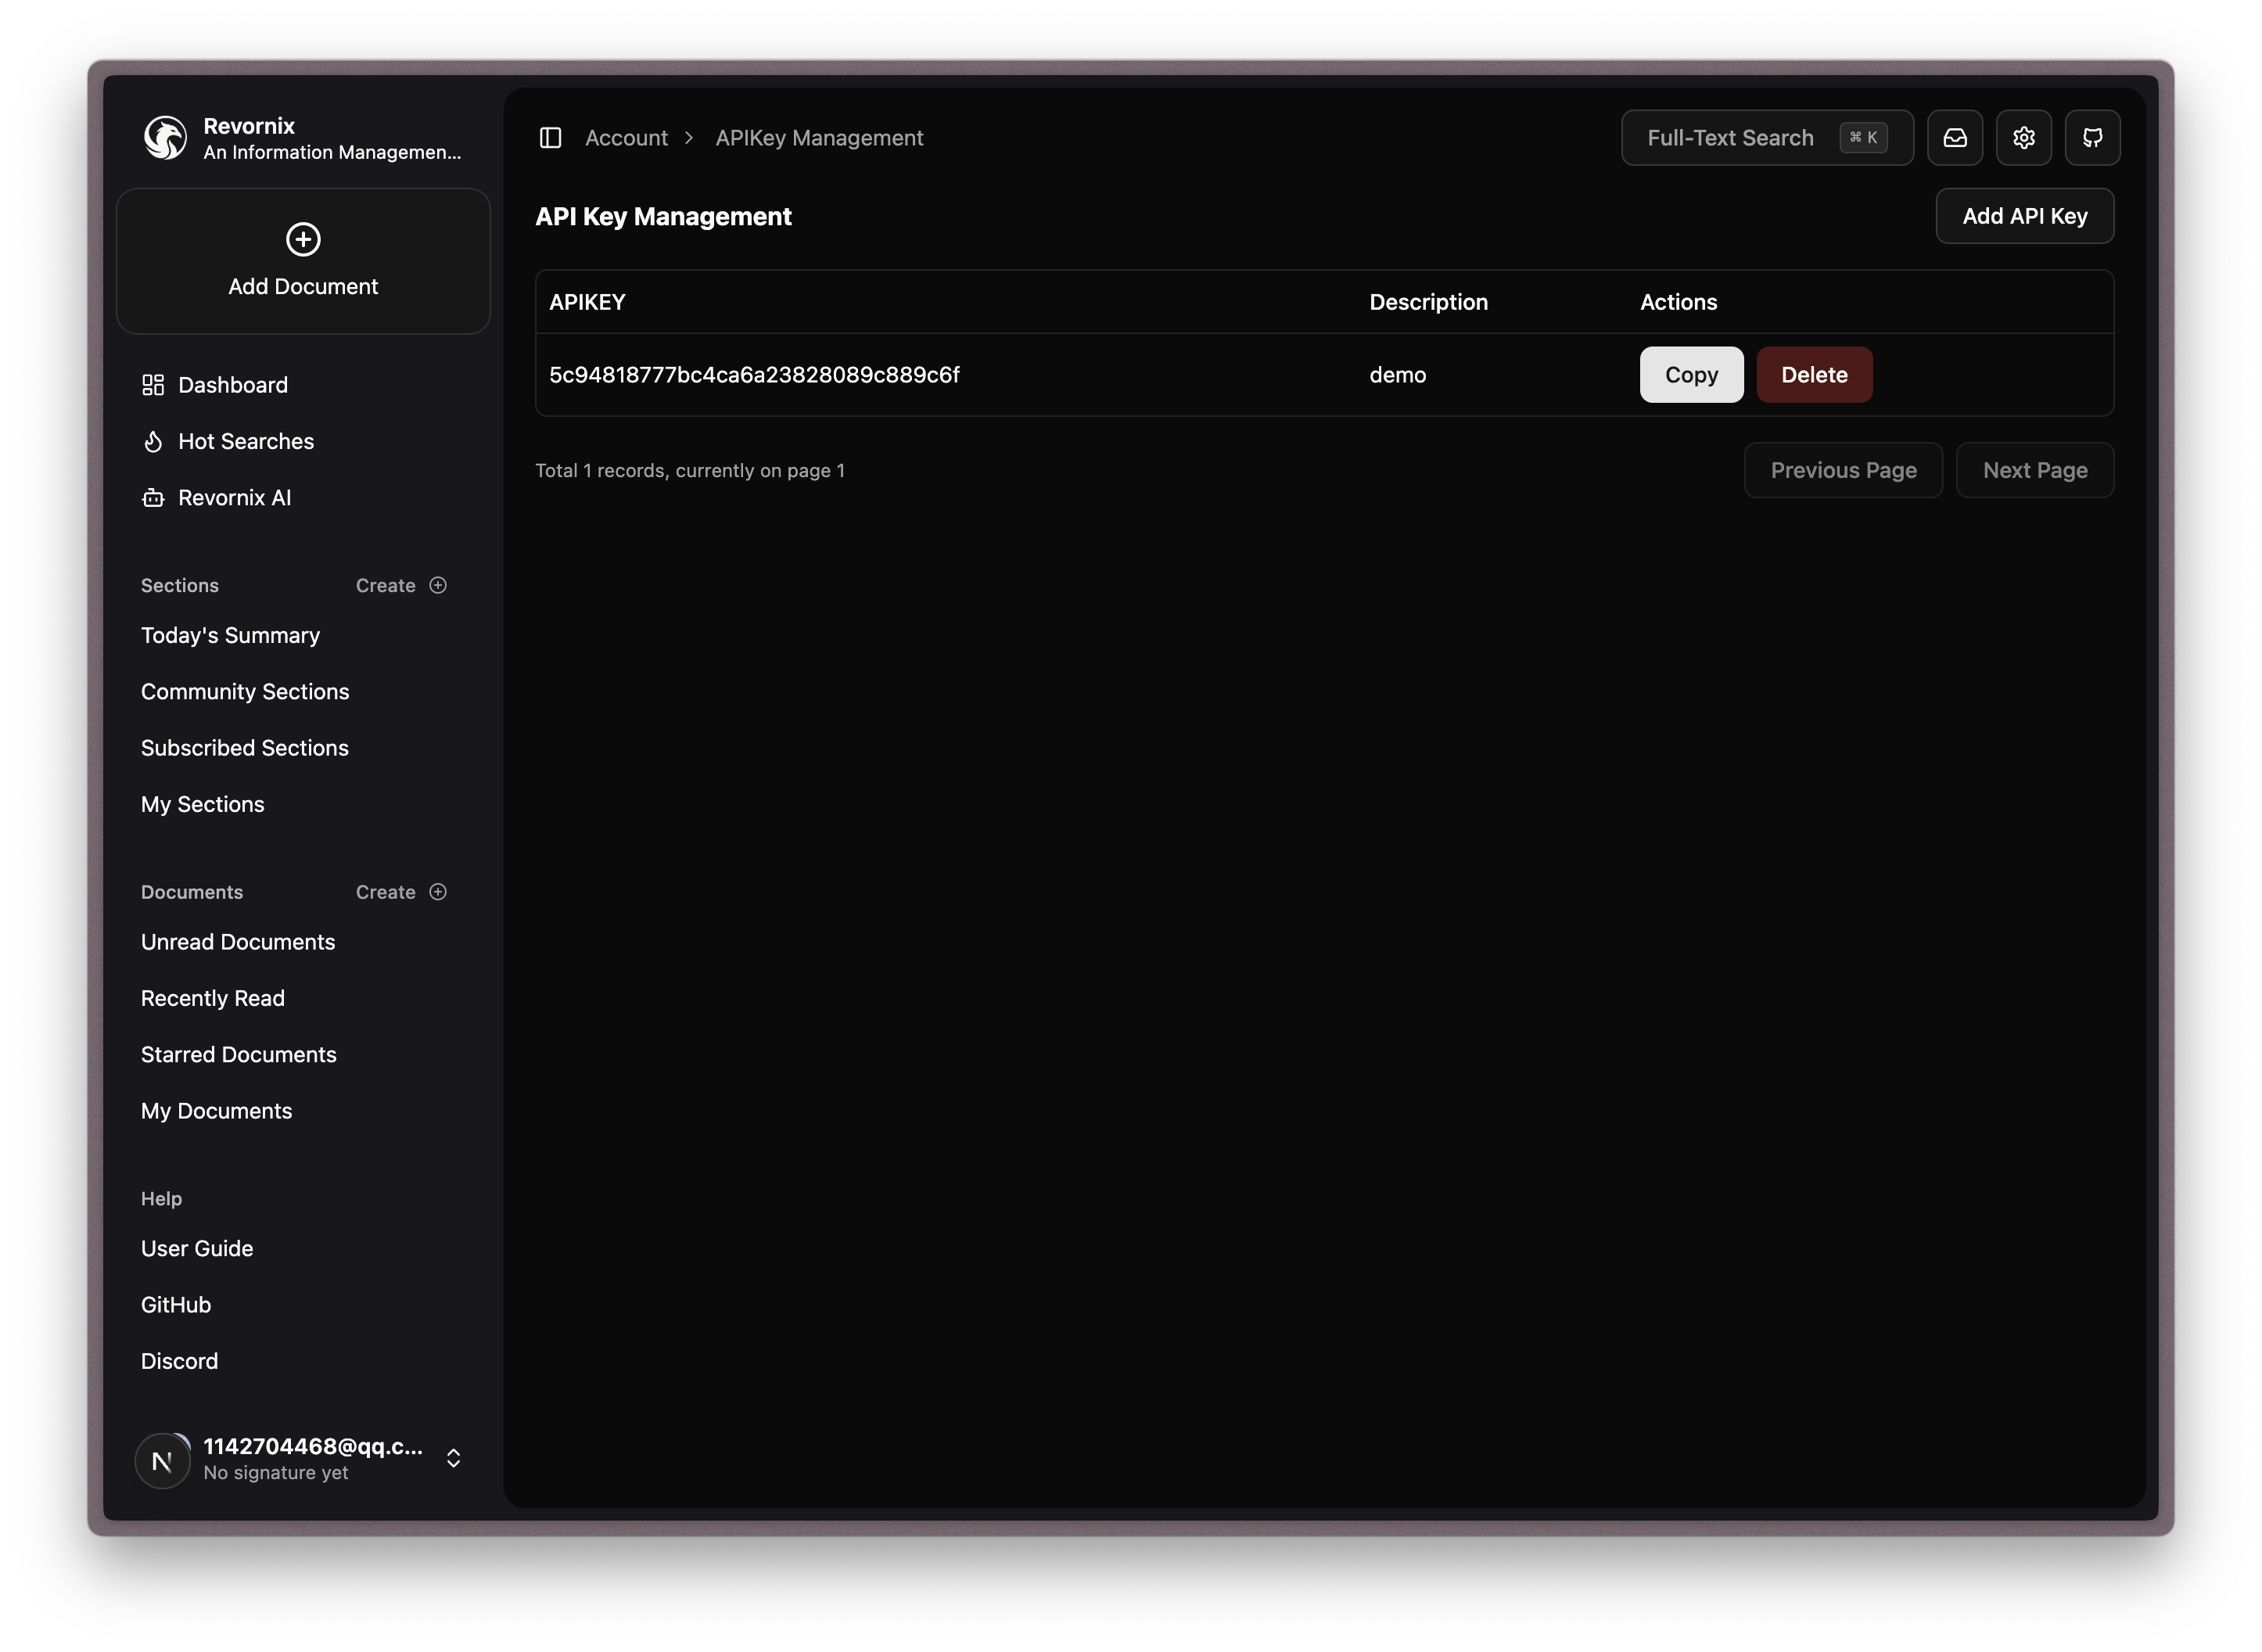Open Unread Documents

click(x=238, y=942)
